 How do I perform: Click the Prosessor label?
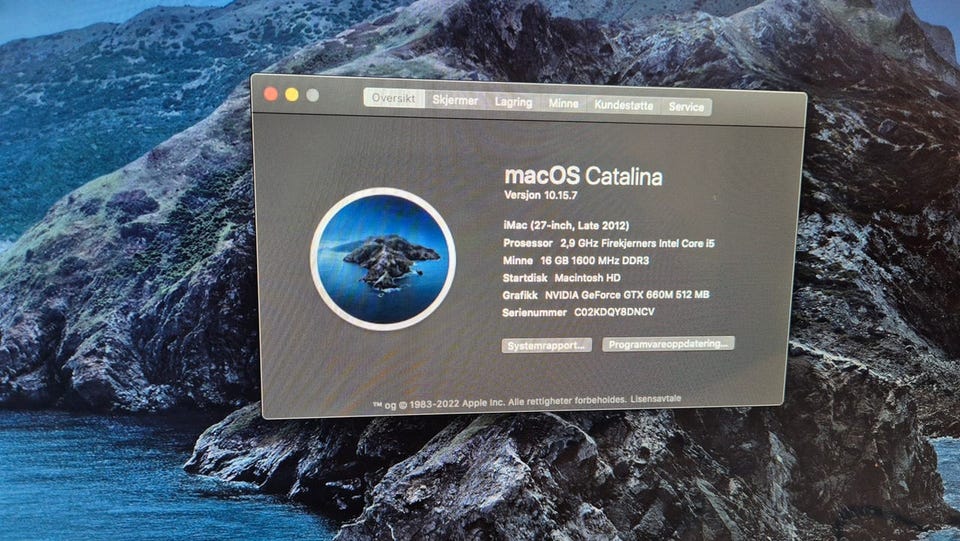[528, 243]
